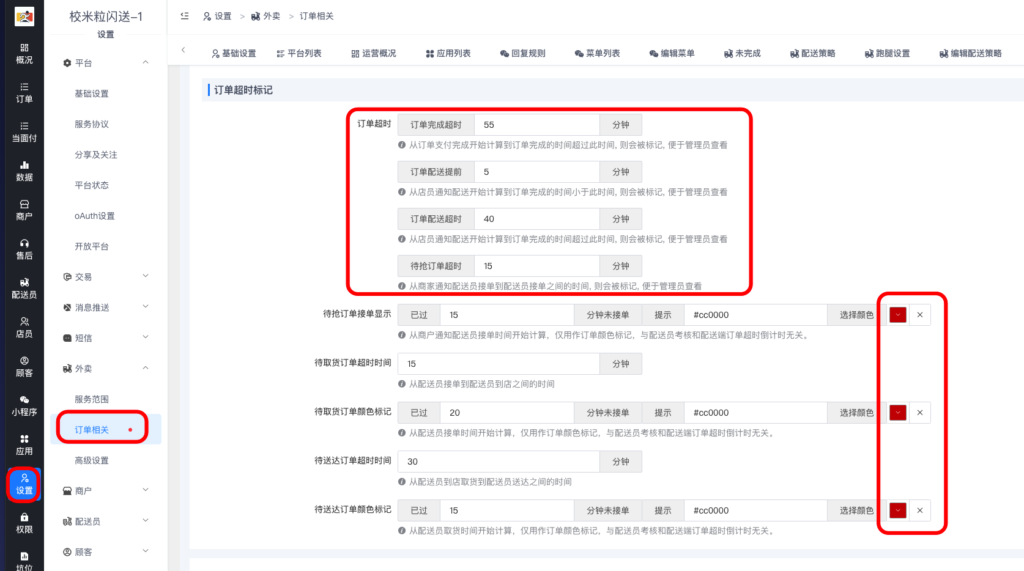1024x571 pixels.
Task: Click the 待取货订单颜色标记 minutes field showing 20
Action: point(507,413)
